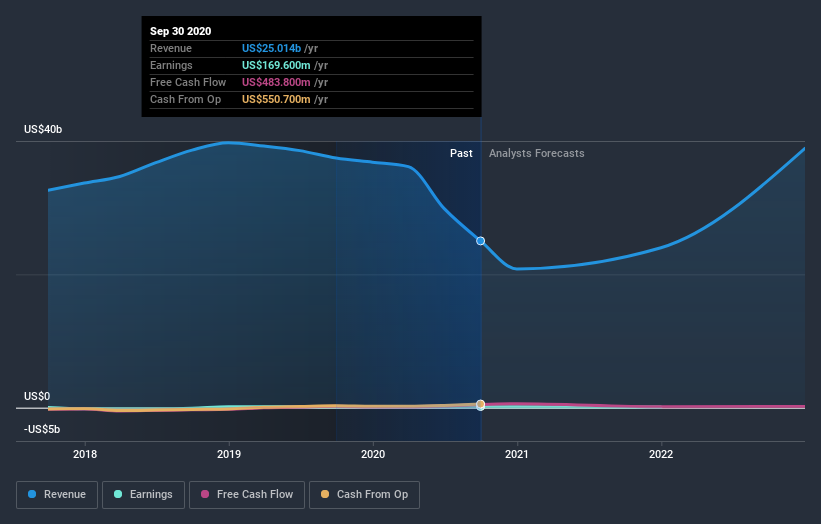
Task: Click the teal Earnings legend dot
Action: (118, 494)
